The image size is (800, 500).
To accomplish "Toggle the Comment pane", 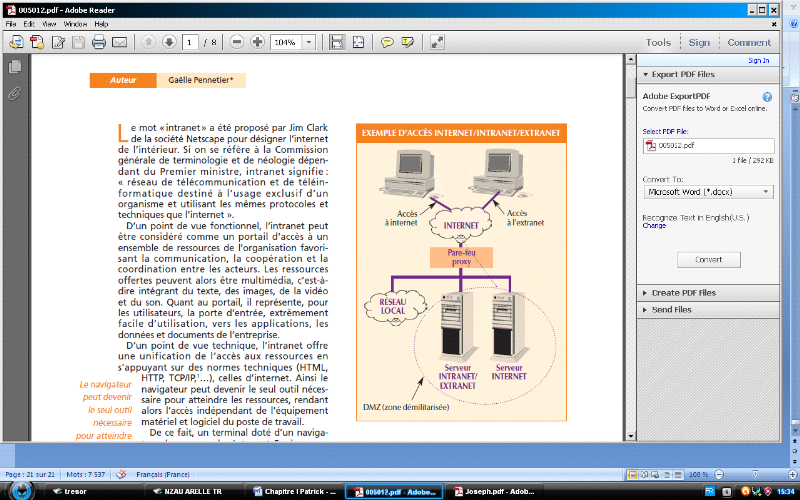I will (749, 42).
